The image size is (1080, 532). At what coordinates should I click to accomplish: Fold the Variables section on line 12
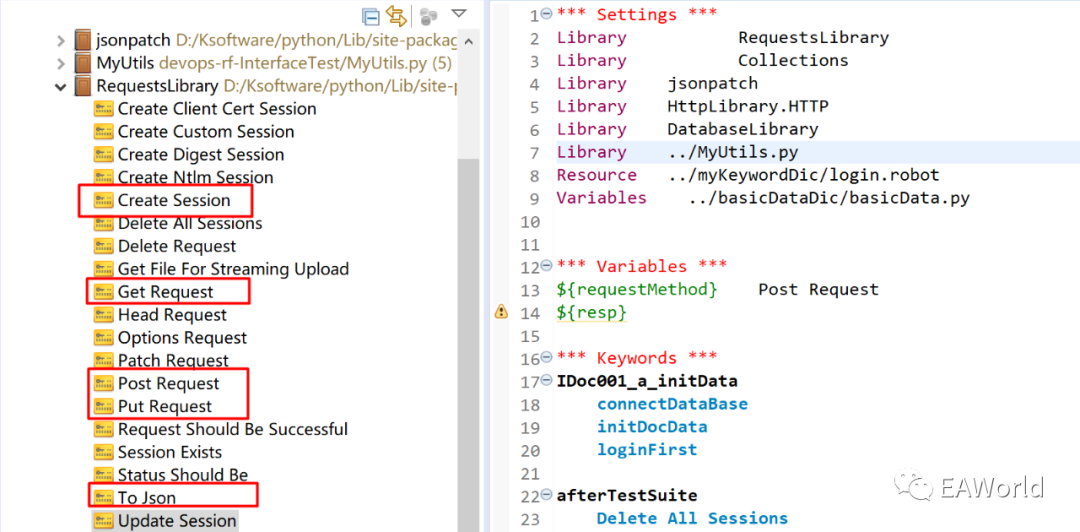coord(547,266)
